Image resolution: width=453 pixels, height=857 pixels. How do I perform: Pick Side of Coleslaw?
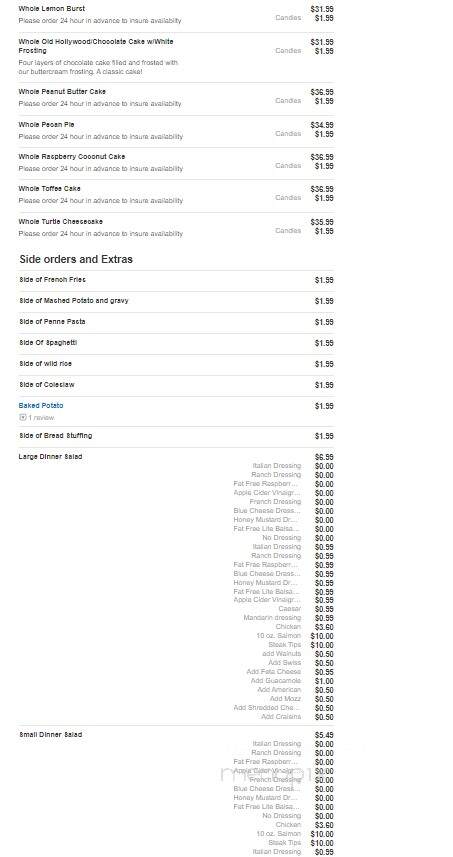[47, 385]
